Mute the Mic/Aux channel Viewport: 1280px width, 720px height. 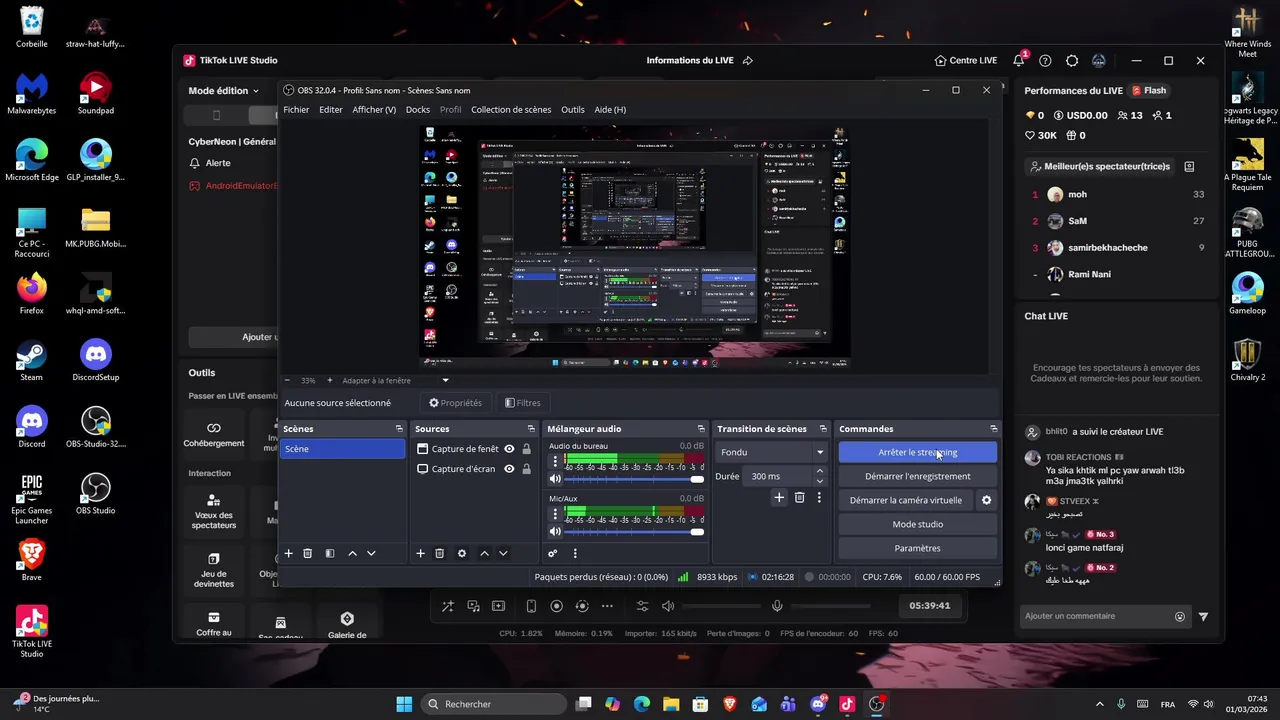pos(555,531)
